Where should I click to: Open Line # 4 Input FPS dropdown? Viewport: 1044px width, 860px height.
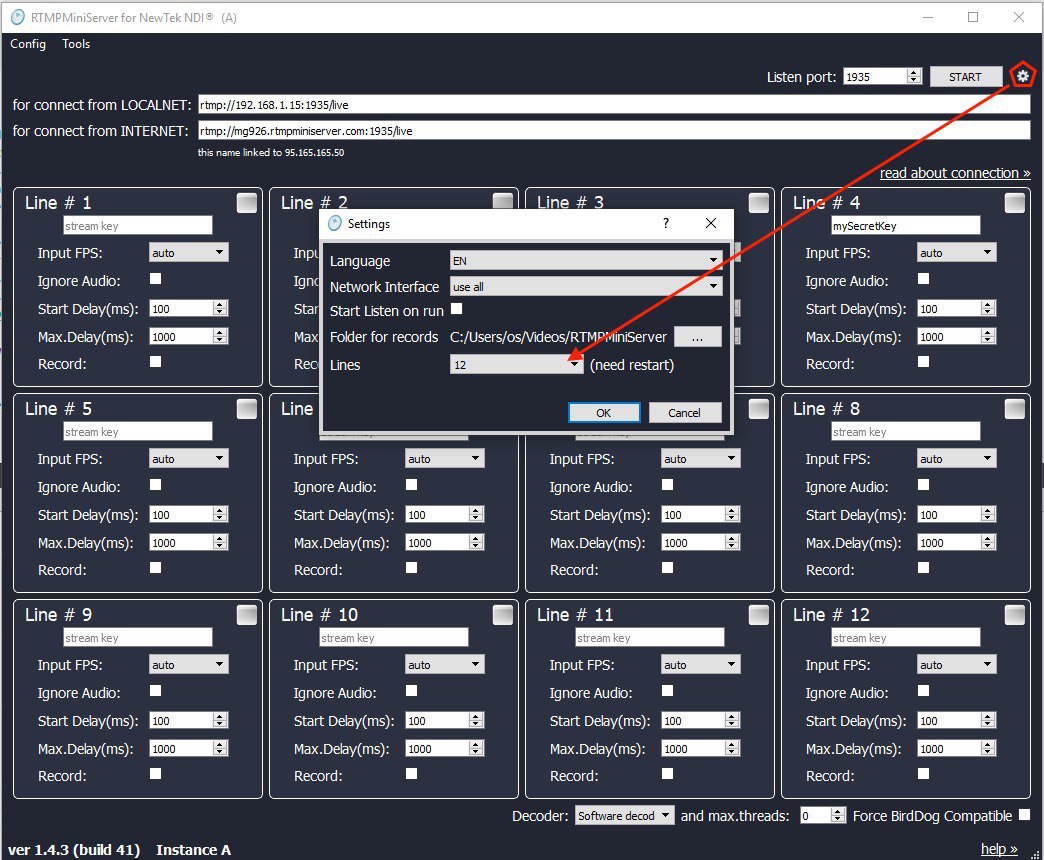pyautogui.click(x=956, y=252)
